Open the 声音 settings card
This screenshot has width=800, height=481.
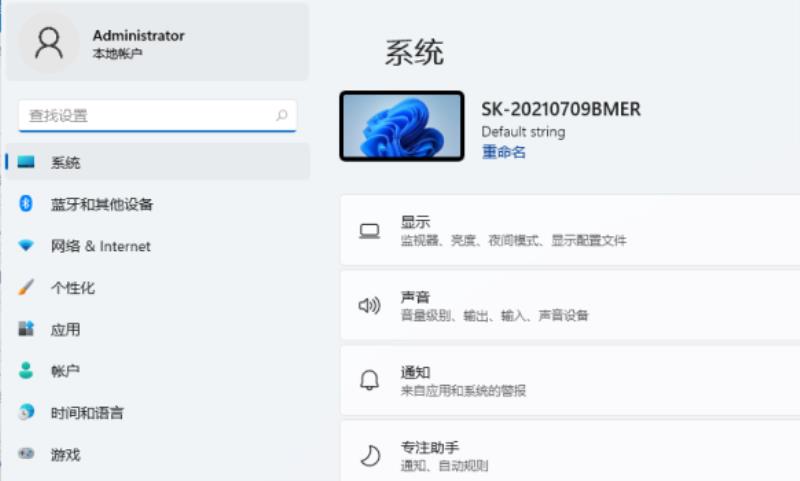pyautogui.click(x=570, y=306)
